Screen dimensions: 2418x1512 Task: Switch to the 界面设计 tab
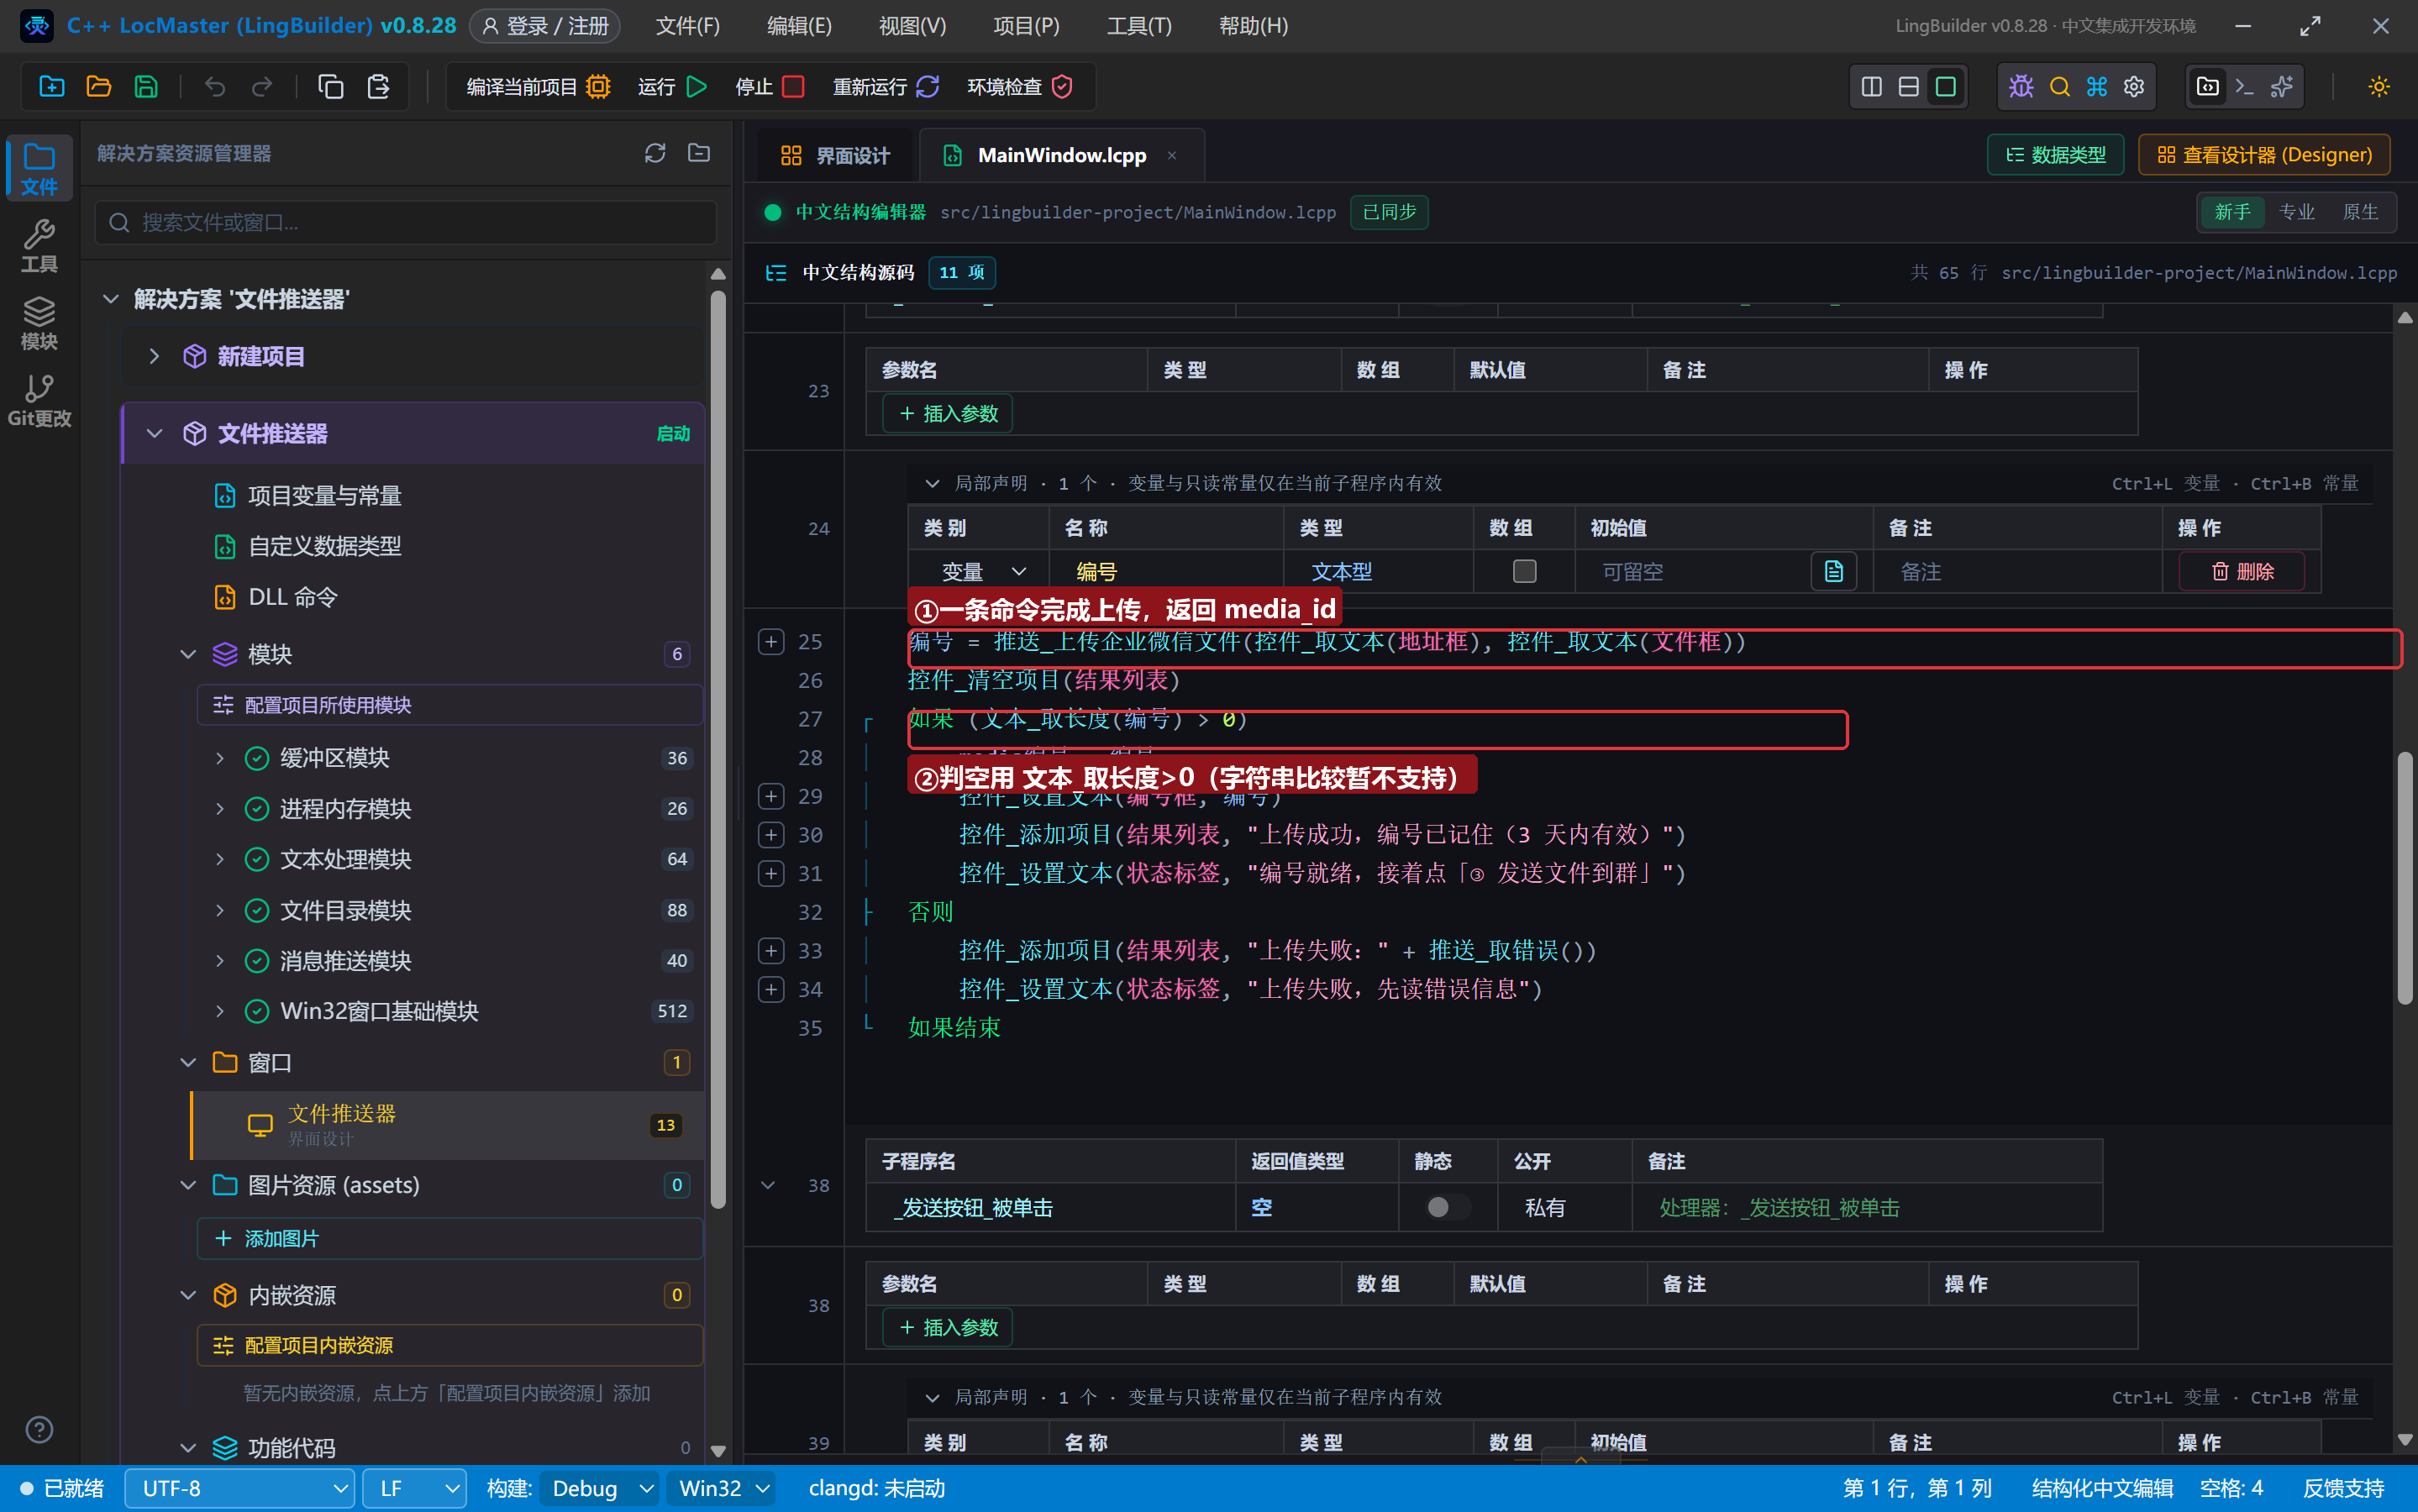[834, 155]
